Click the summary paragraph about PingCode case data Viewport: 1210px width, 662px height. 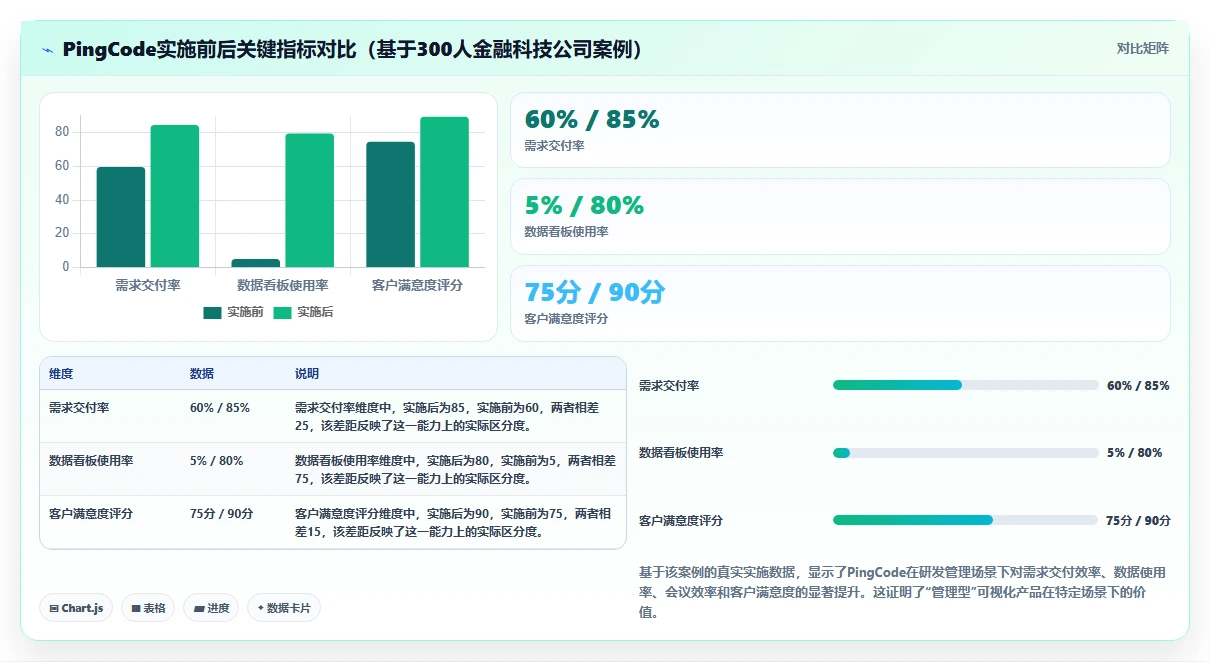[902, 593]
